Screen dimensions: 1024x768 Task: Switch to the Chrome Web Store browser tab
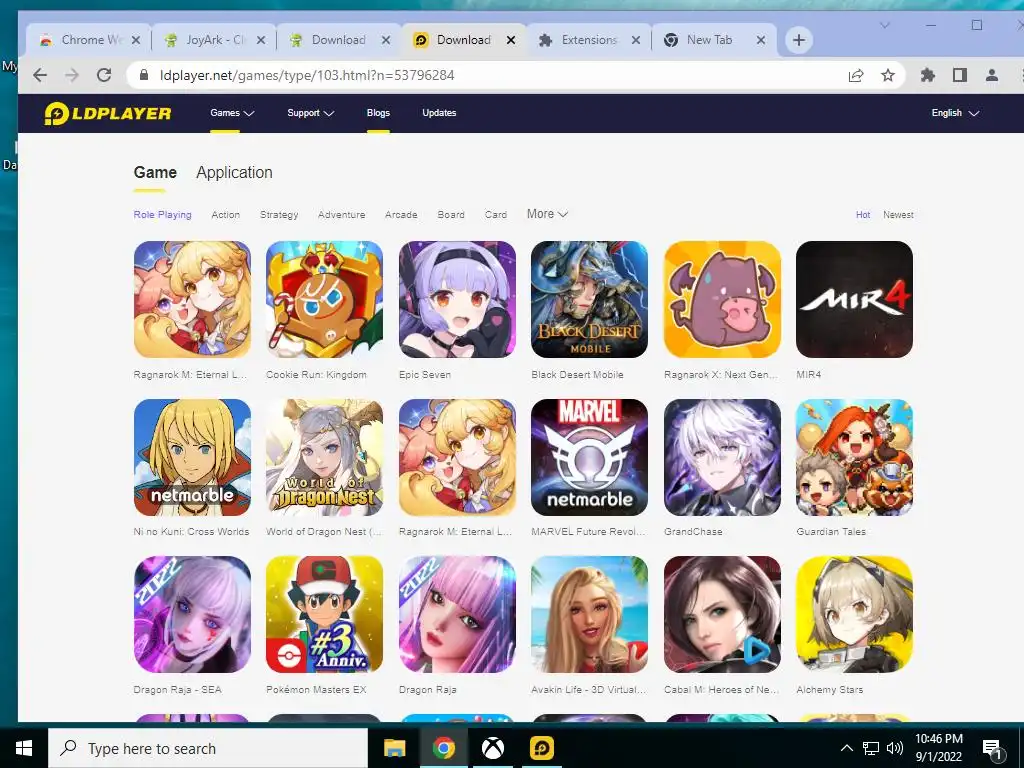tap(89, 40)
